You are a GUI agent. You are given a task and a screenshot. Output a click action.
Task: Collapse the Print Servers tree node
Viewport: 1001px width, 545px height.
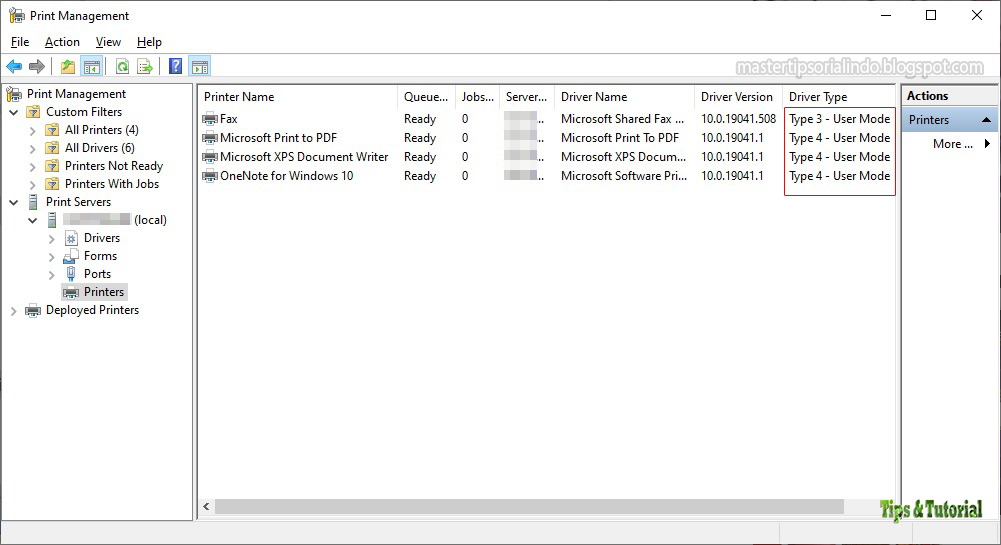click(13, 202)
